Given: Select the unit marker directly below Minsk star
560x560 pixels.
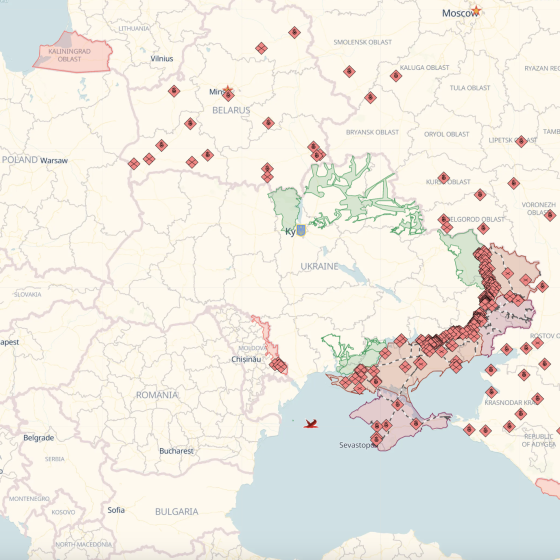Looking at the screenshot, I should click(x=229, y=96).
